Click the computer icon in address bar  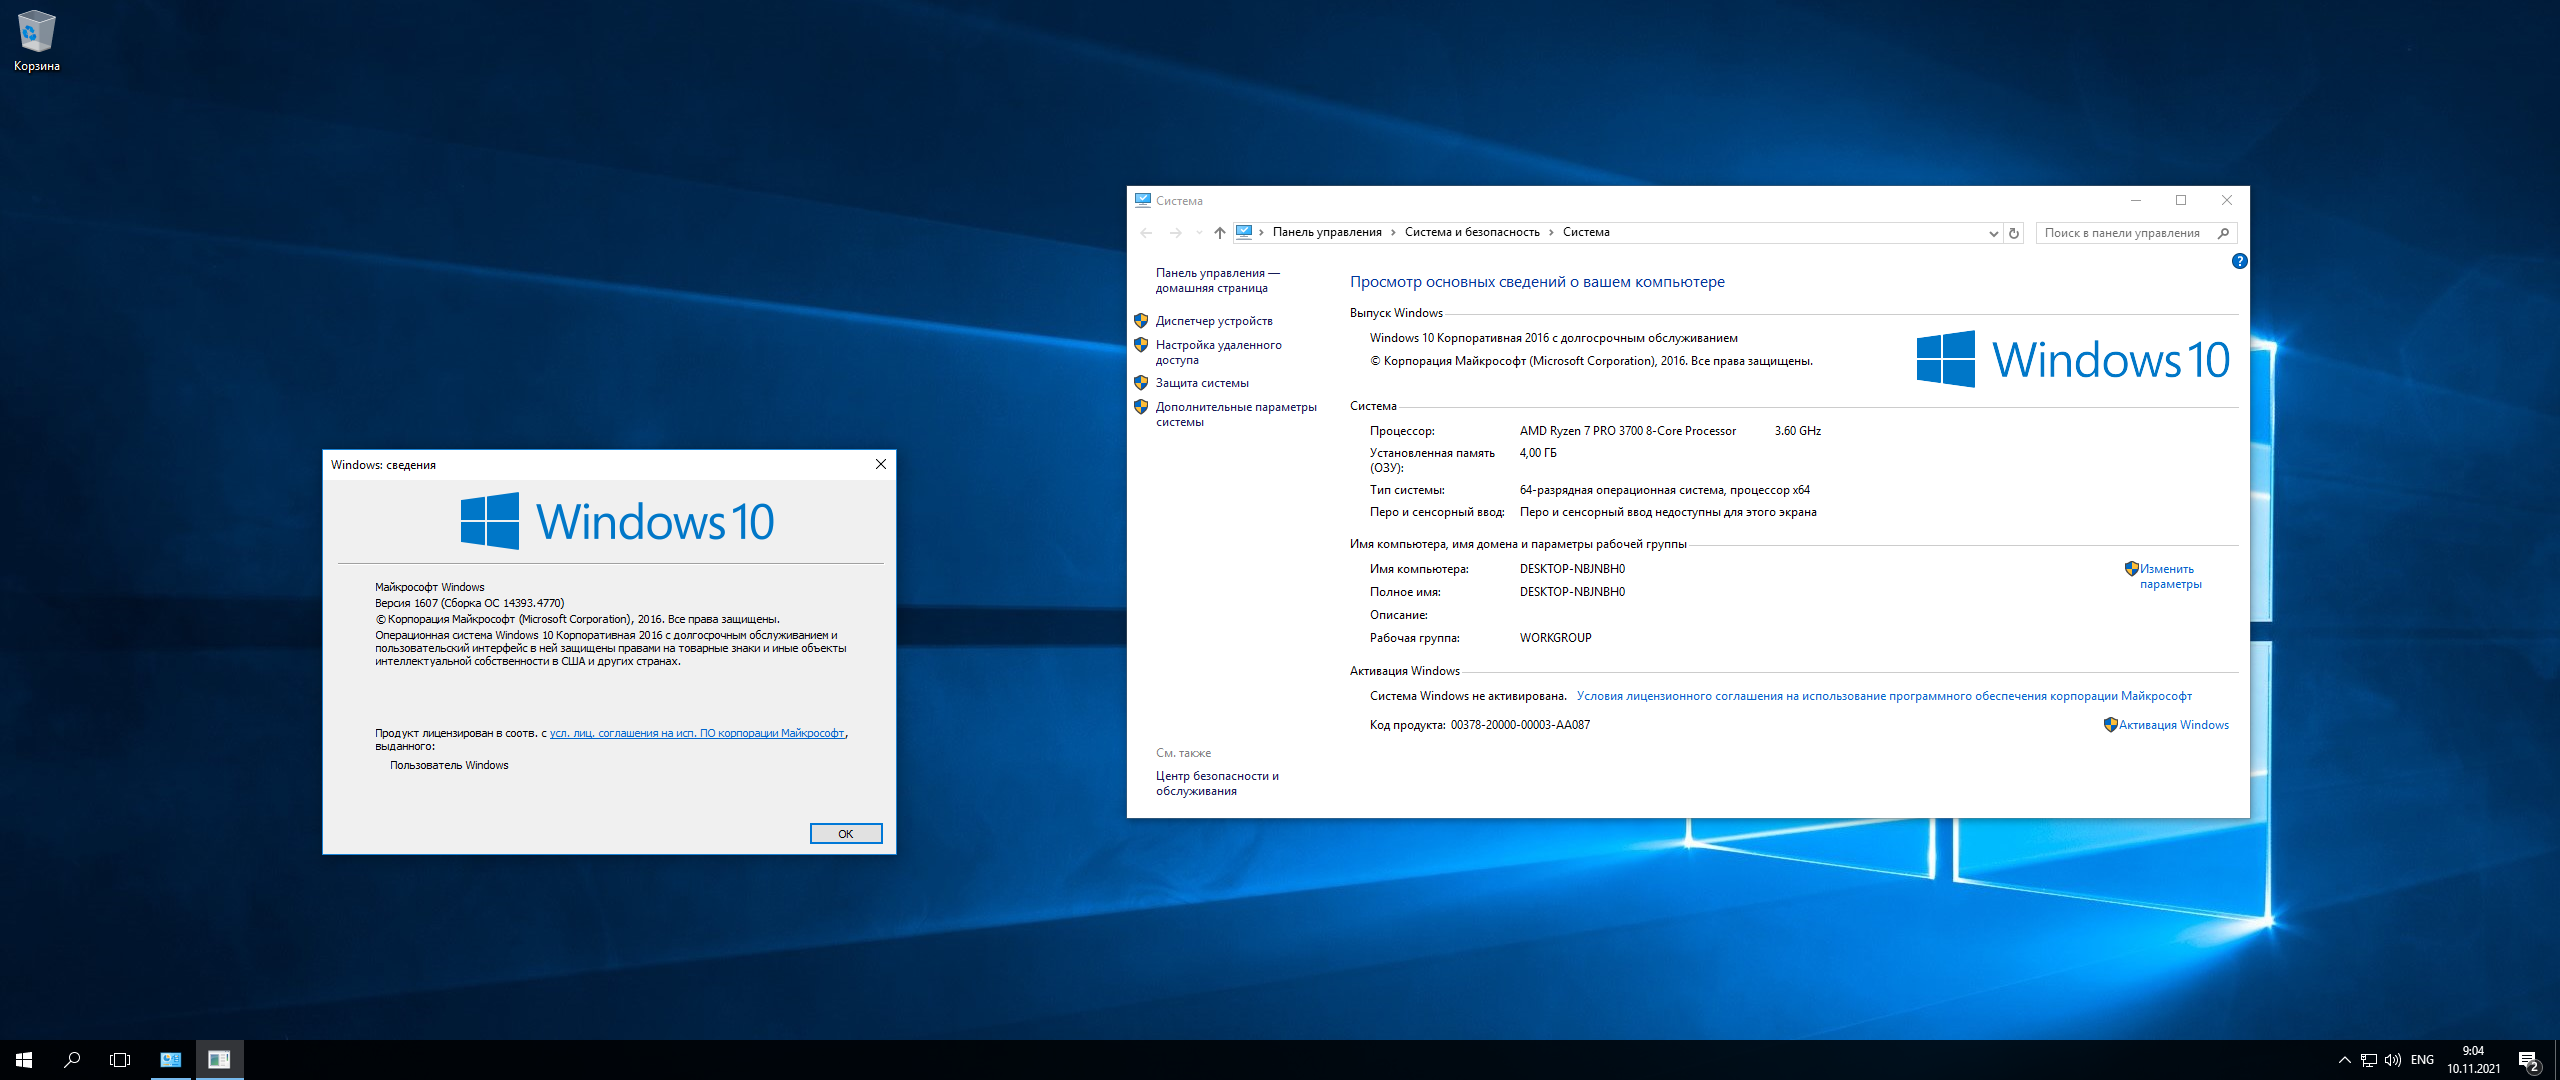coord(1244,232)
